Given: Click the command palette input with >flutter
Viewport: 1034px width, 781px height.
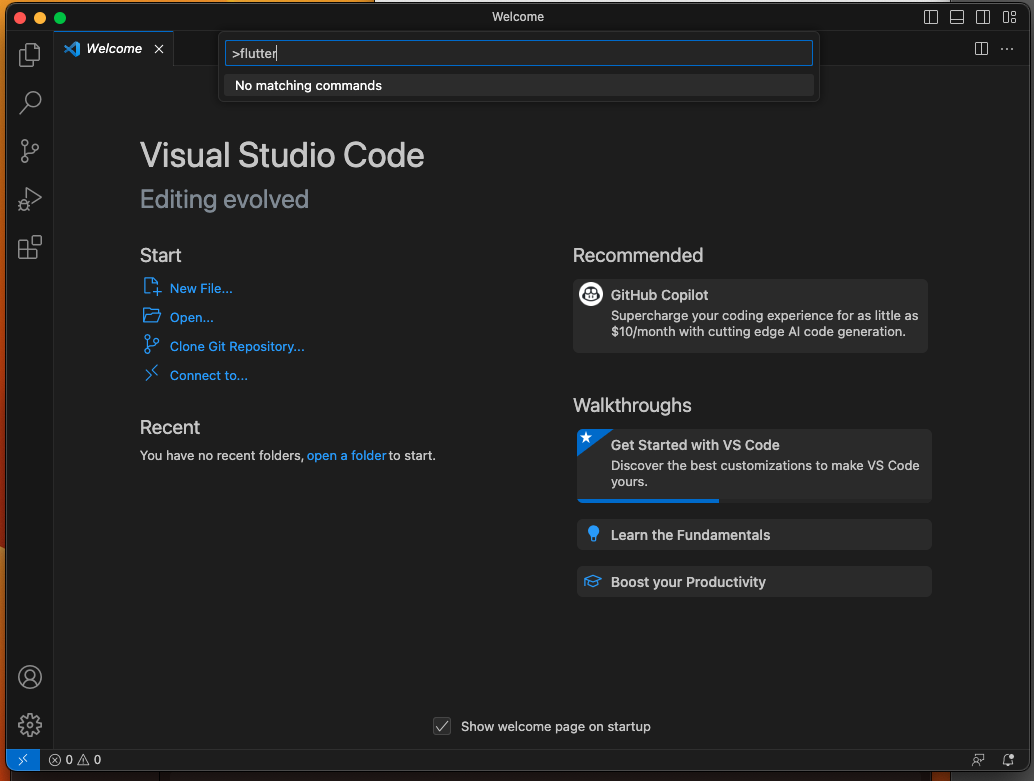Looking at the screenshot, I should click(518, 53).
